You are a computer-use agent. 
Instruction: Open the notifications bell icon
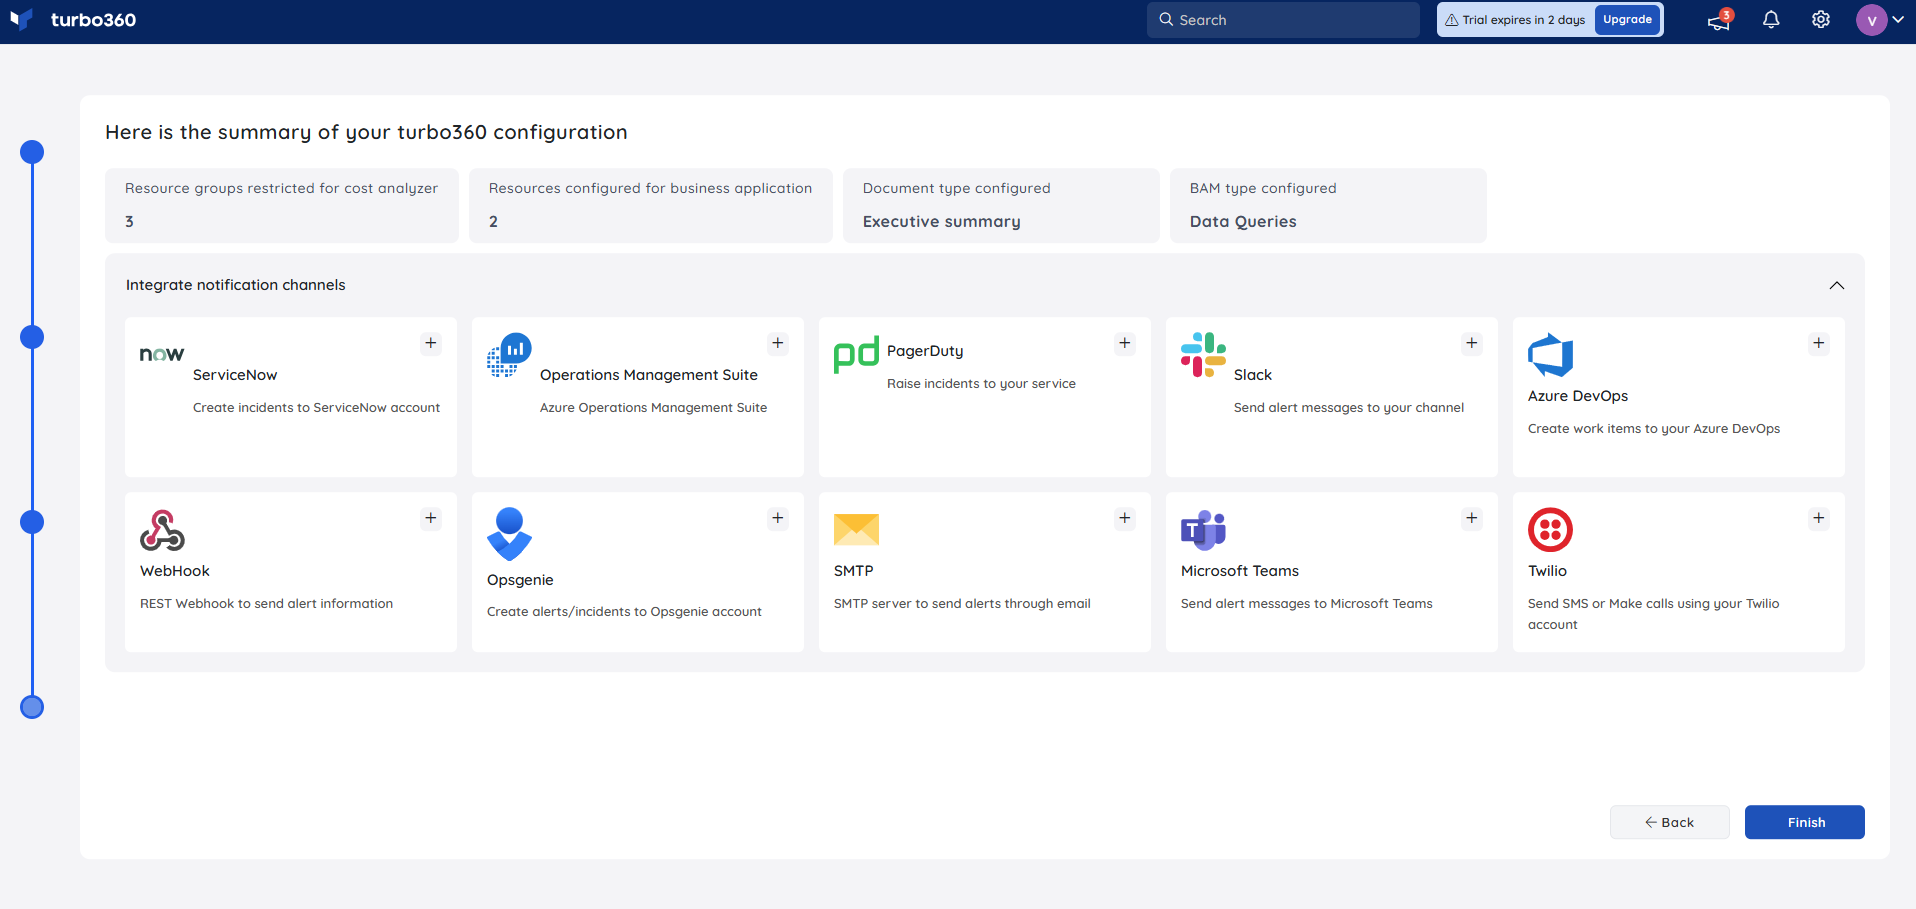1771,20
